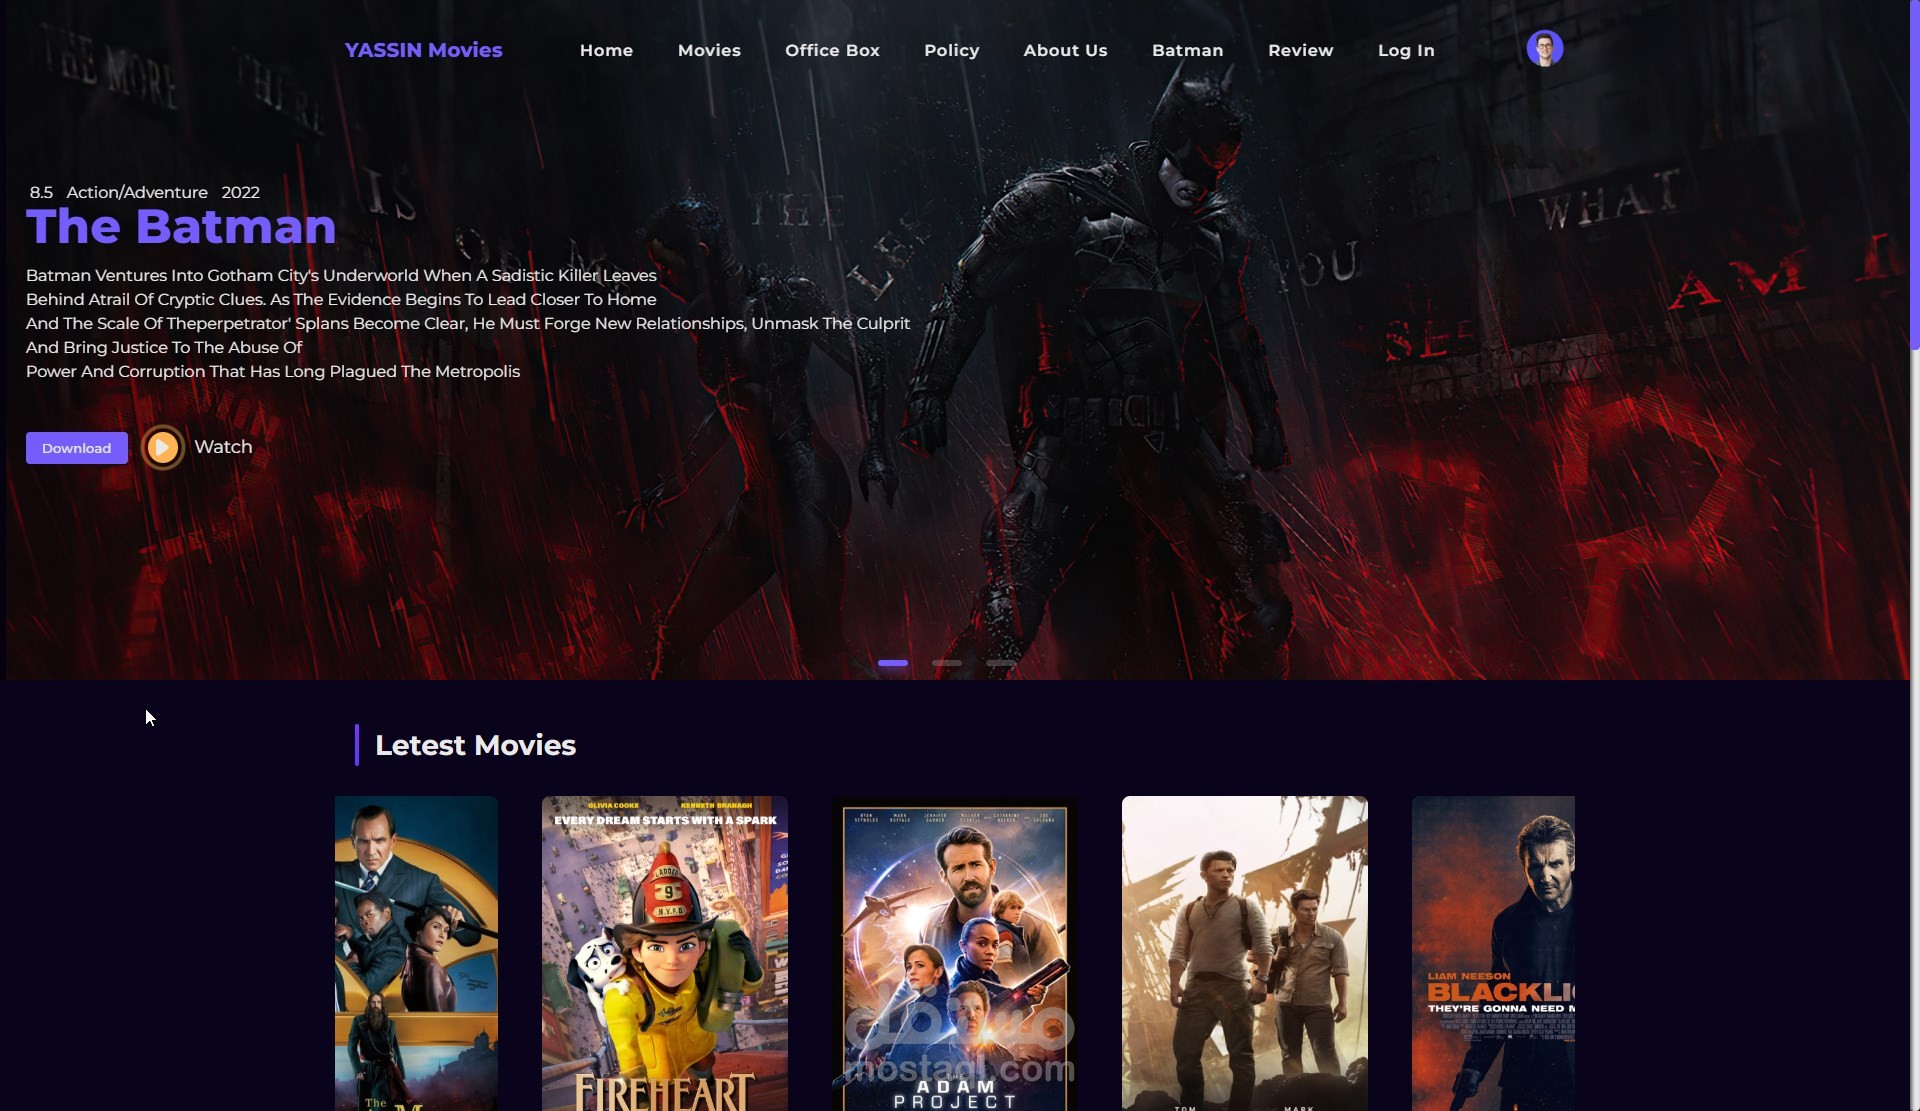Navigate to Office Box
Screen dimensions: 1920x1111
(832, 50)
